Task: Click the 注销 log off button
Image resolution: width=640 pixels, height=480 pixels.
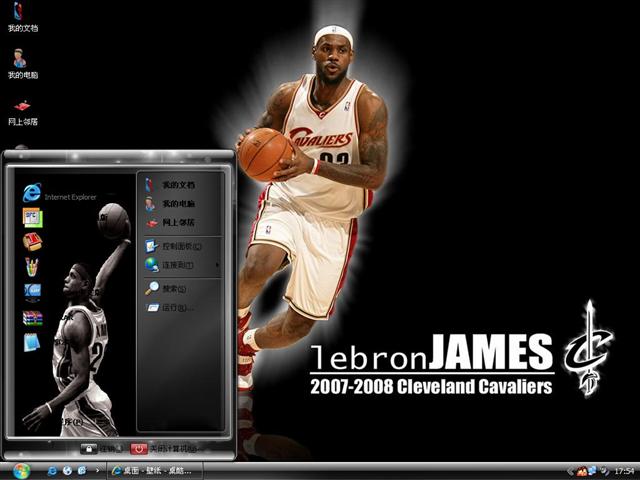Action: click(x=101, y=449)
